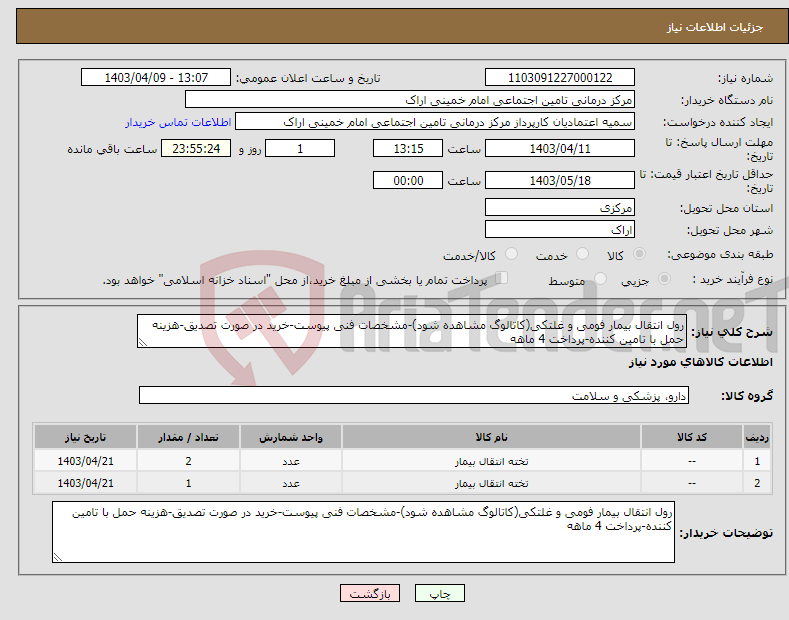Click the واحد شمارش column header
This screenshot has height=620, width=789.
[291, 437]
